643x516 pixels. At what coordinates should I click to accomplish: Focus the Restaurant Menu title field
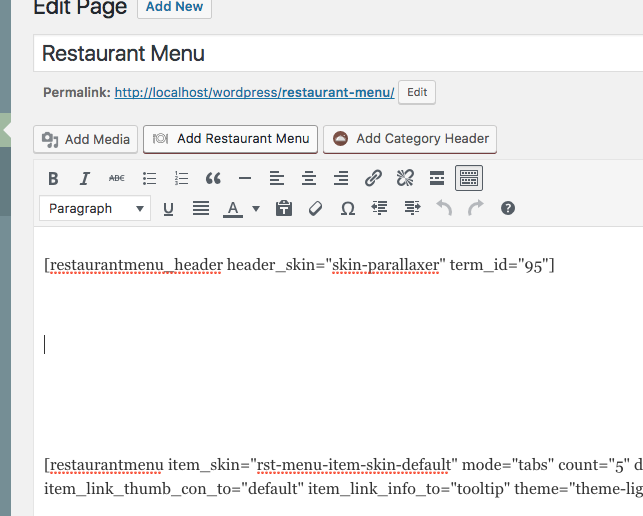[x=338, y=54]
